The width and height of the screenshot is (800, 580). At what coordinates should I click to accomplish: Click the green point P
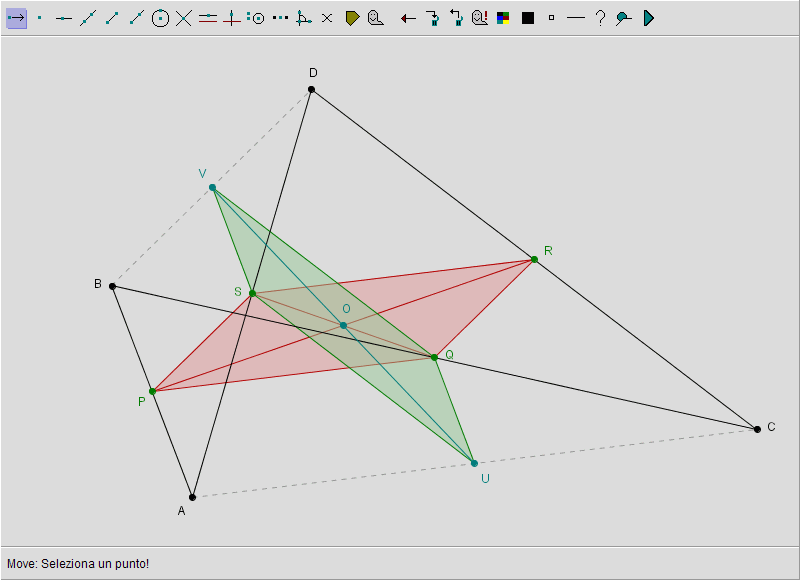[152, 392]
